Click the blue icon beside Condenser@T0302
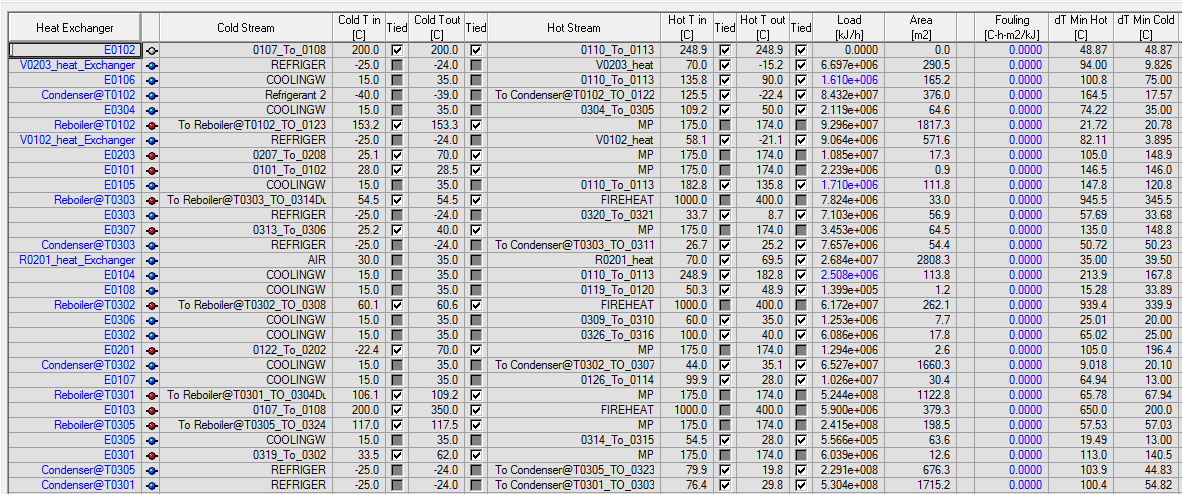Image resolution: width=1182 pixels, height=494 pixels. [152, 365]
